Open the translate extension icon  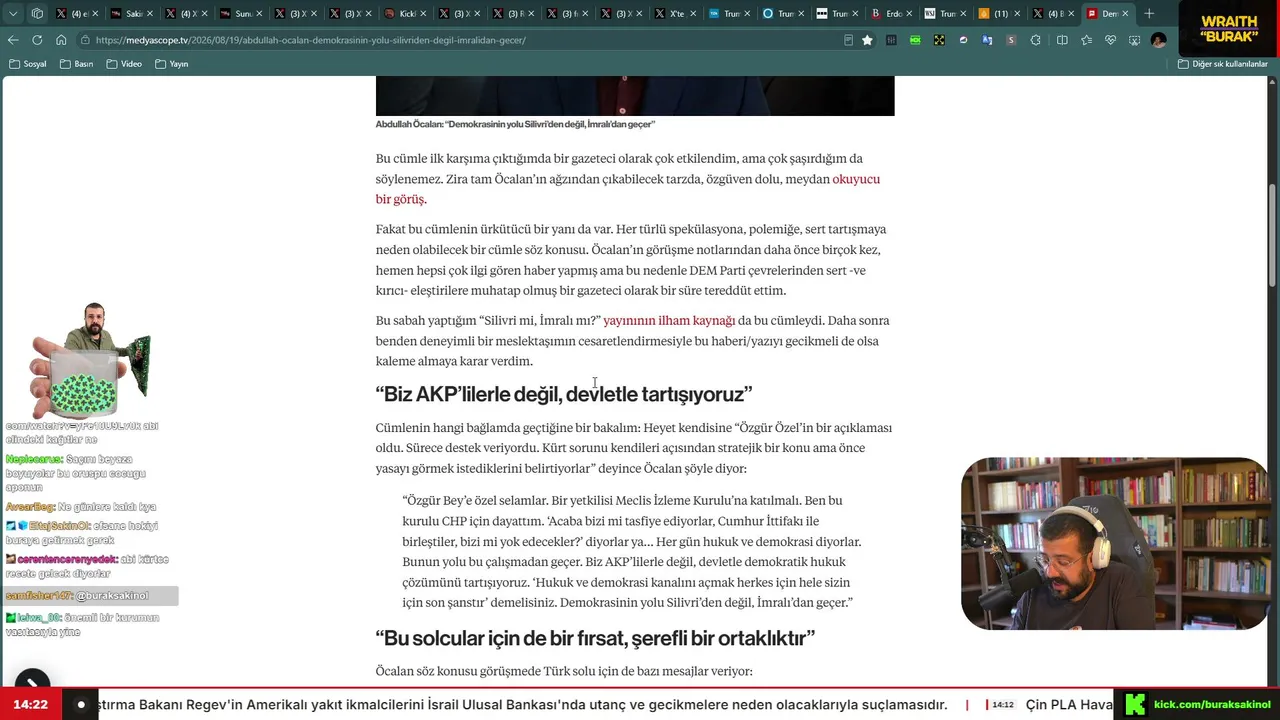coord(987,40)
